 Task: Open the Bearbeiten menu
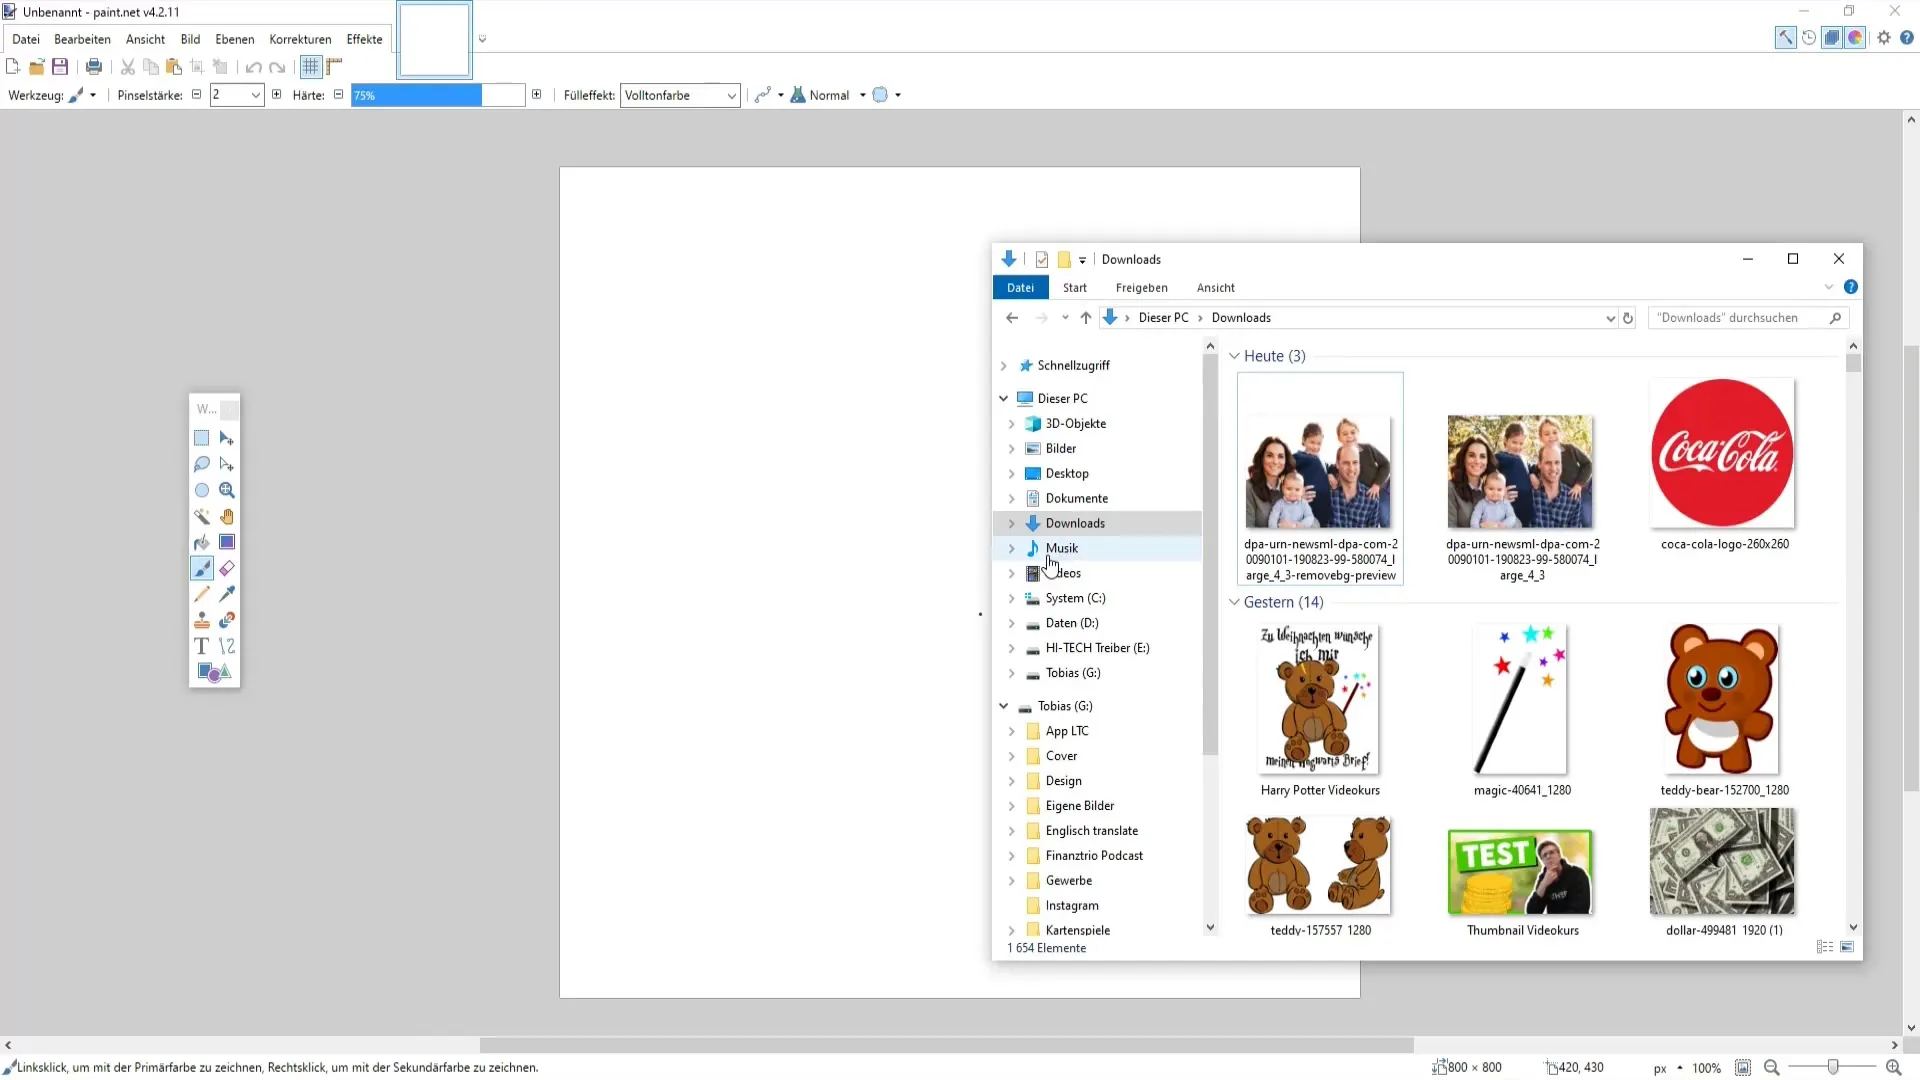point(82,39)
